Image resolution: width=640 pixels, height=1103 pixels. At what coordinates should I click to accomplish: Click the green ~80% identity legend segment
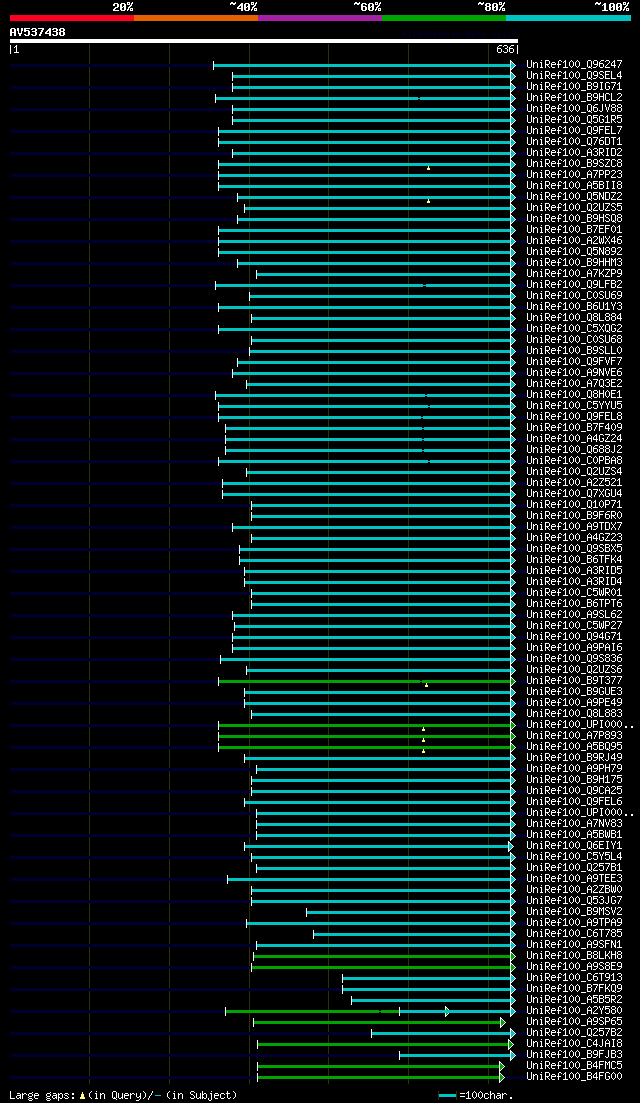444,18
